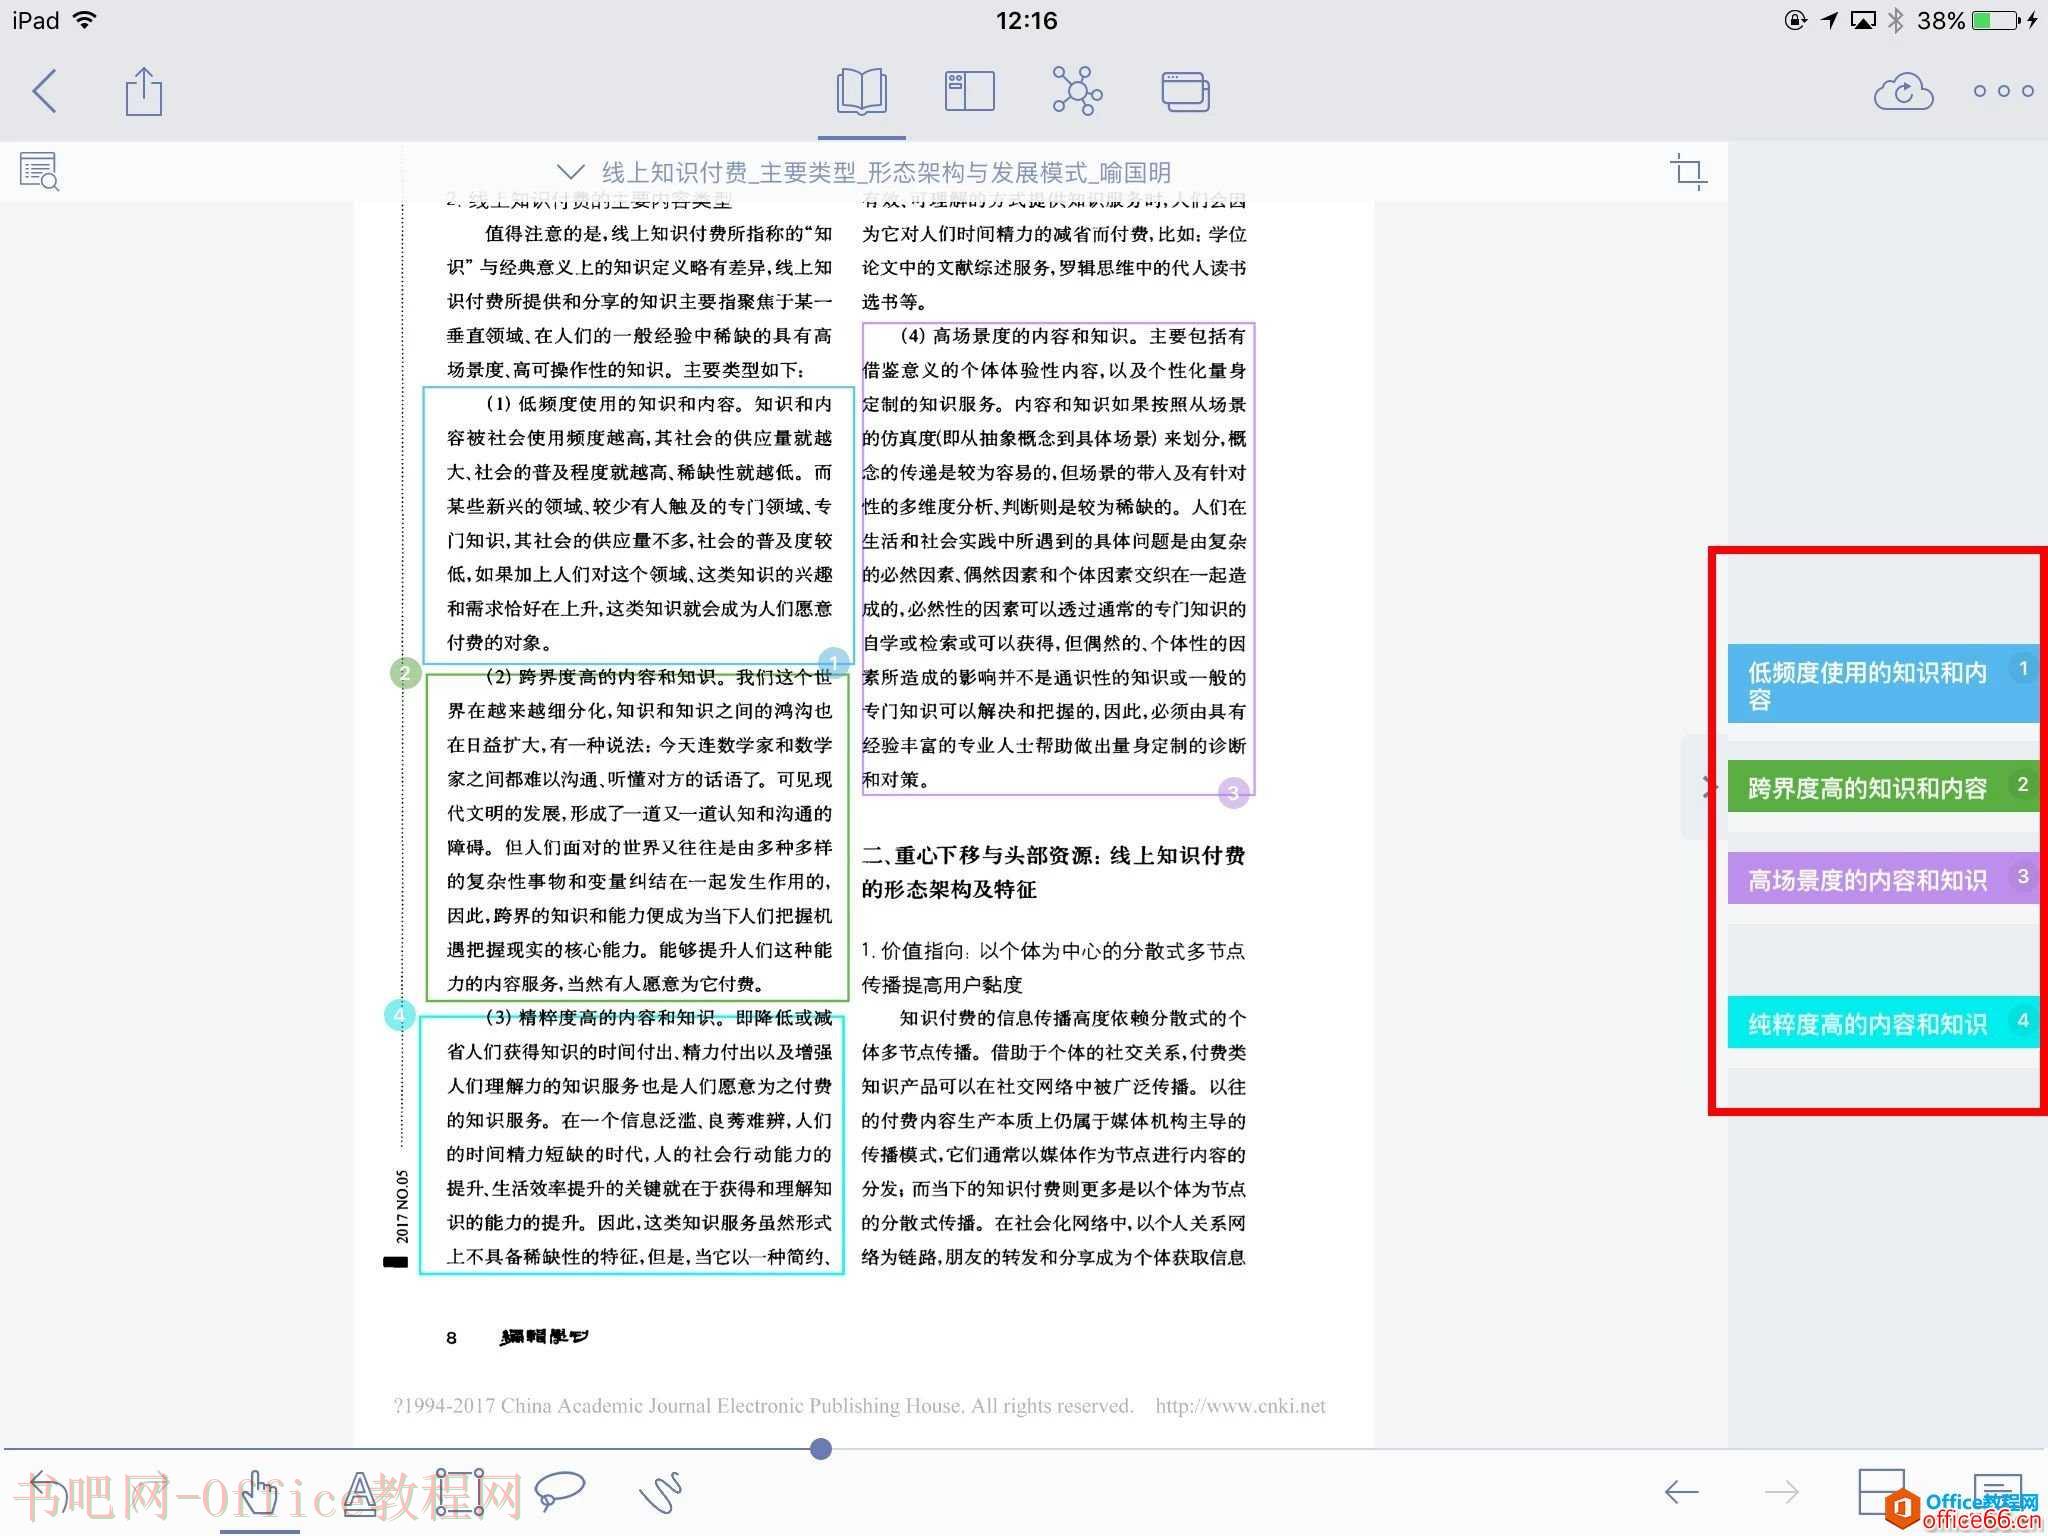
Task: Select note card '低频度使用的知识和内容'
Action: [1883, 684]
